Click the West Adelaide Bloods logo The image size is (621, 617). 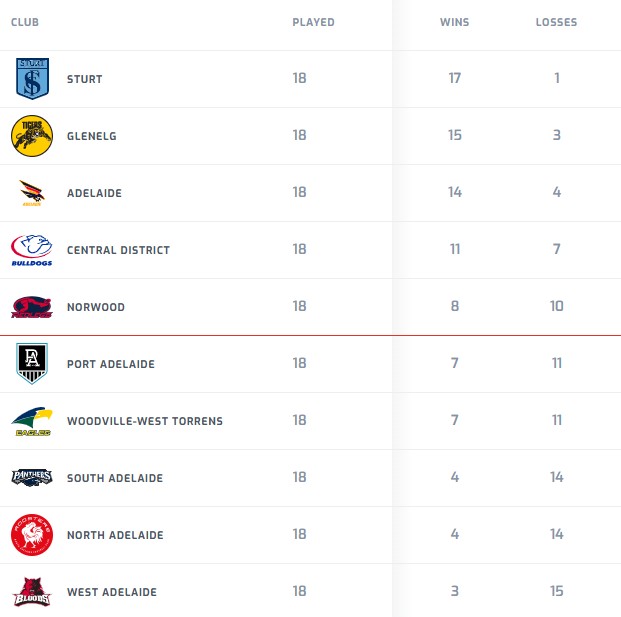[x=32, y=592]
